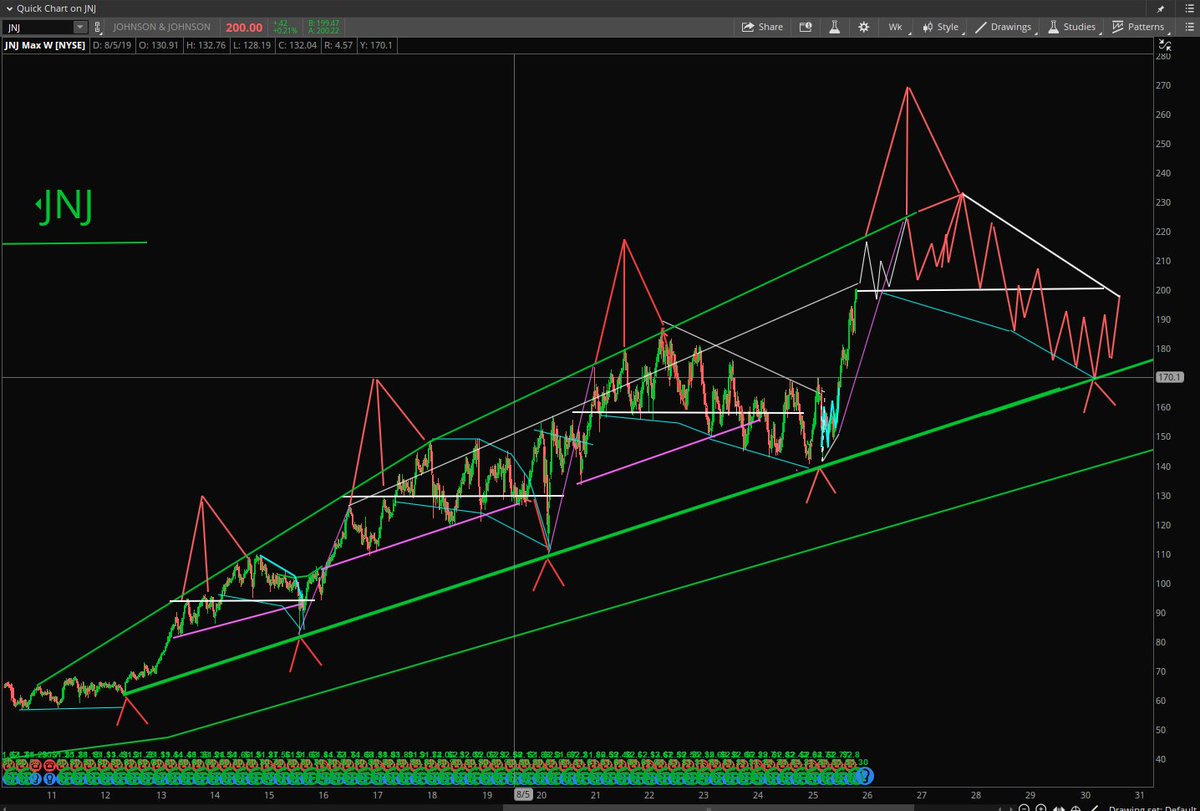Open the Studies menu
The height and width of the screenshot is (811, 1200).
pyautogui.click(x=1071, y=27)
